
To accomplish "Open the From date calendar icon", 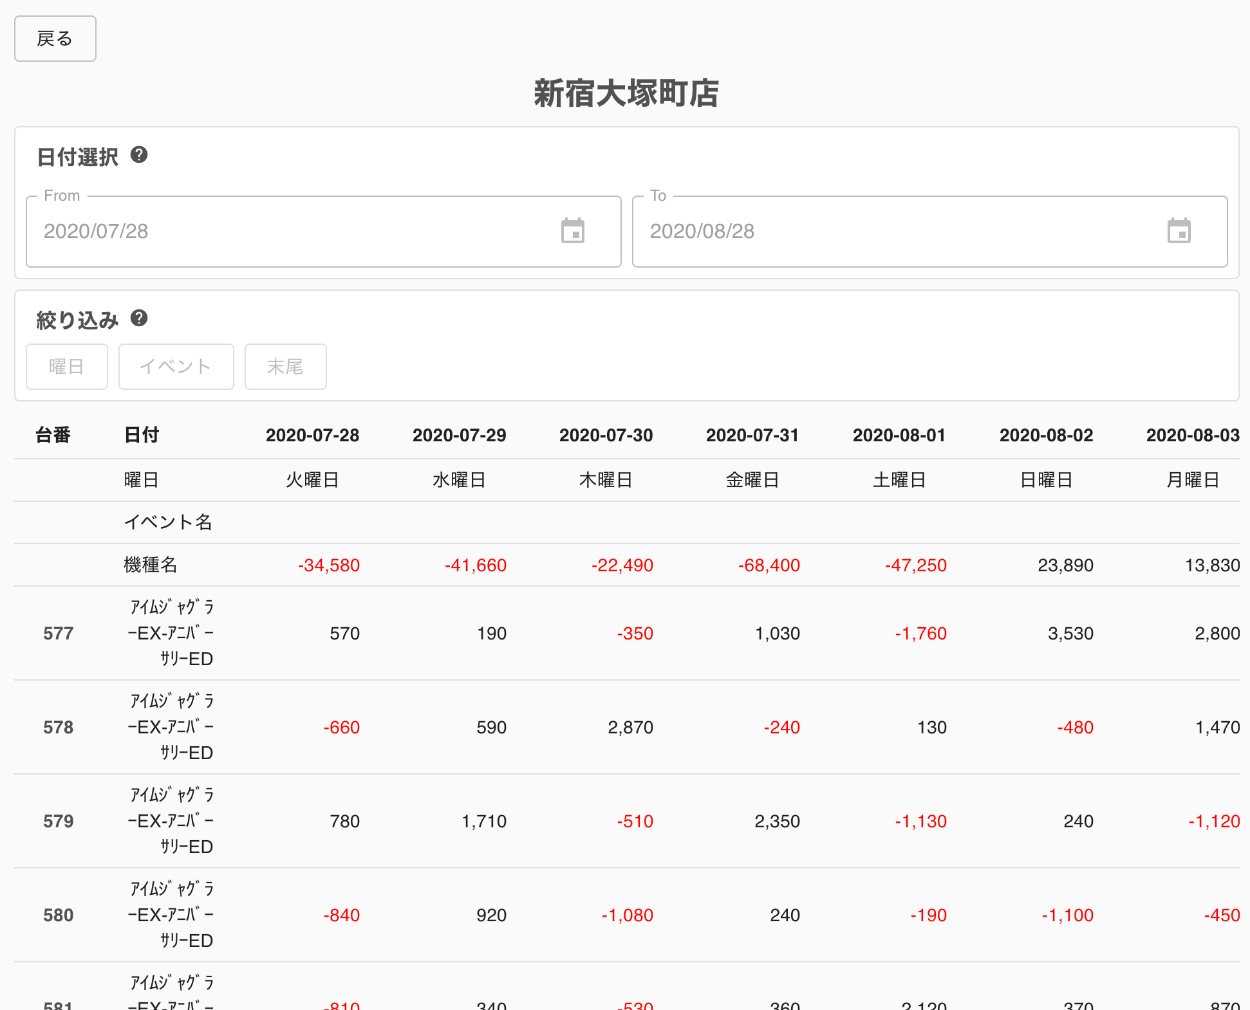I will [573, 231].
